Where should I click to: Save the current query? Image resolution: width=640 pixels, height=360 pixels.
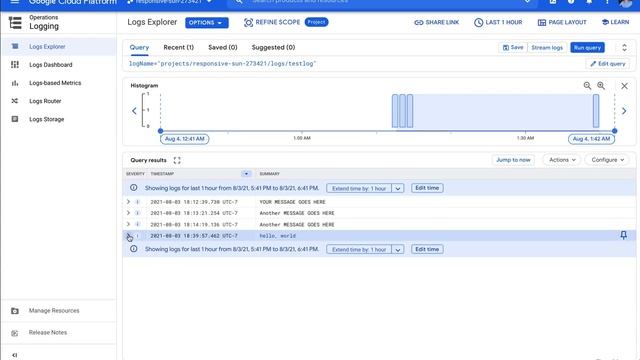point(513,47)
